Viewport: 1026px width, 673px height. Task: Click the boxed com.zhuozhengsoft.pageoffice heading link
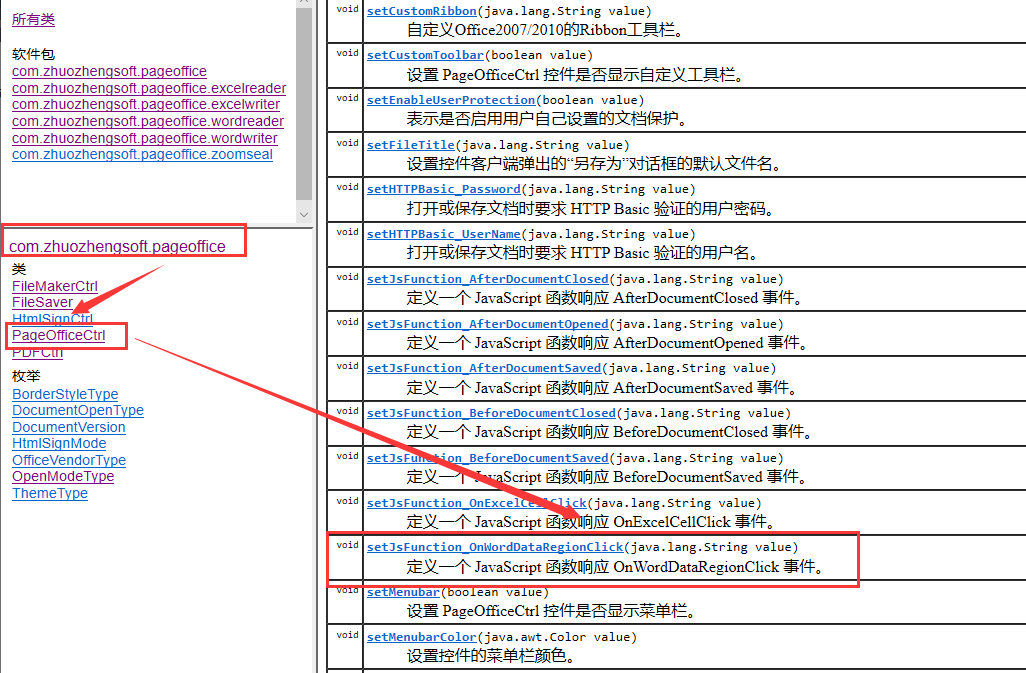click(117, 247)
